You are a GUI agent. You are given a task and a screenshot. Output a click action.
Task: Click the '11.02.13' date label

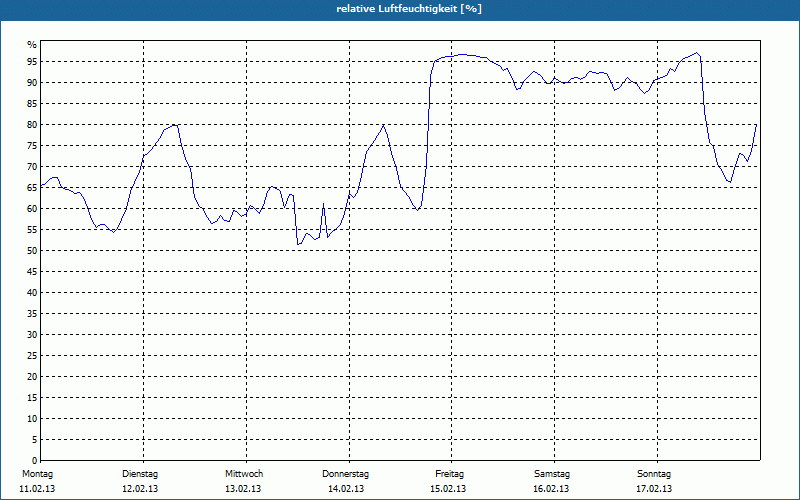click(x=37, y=489)
